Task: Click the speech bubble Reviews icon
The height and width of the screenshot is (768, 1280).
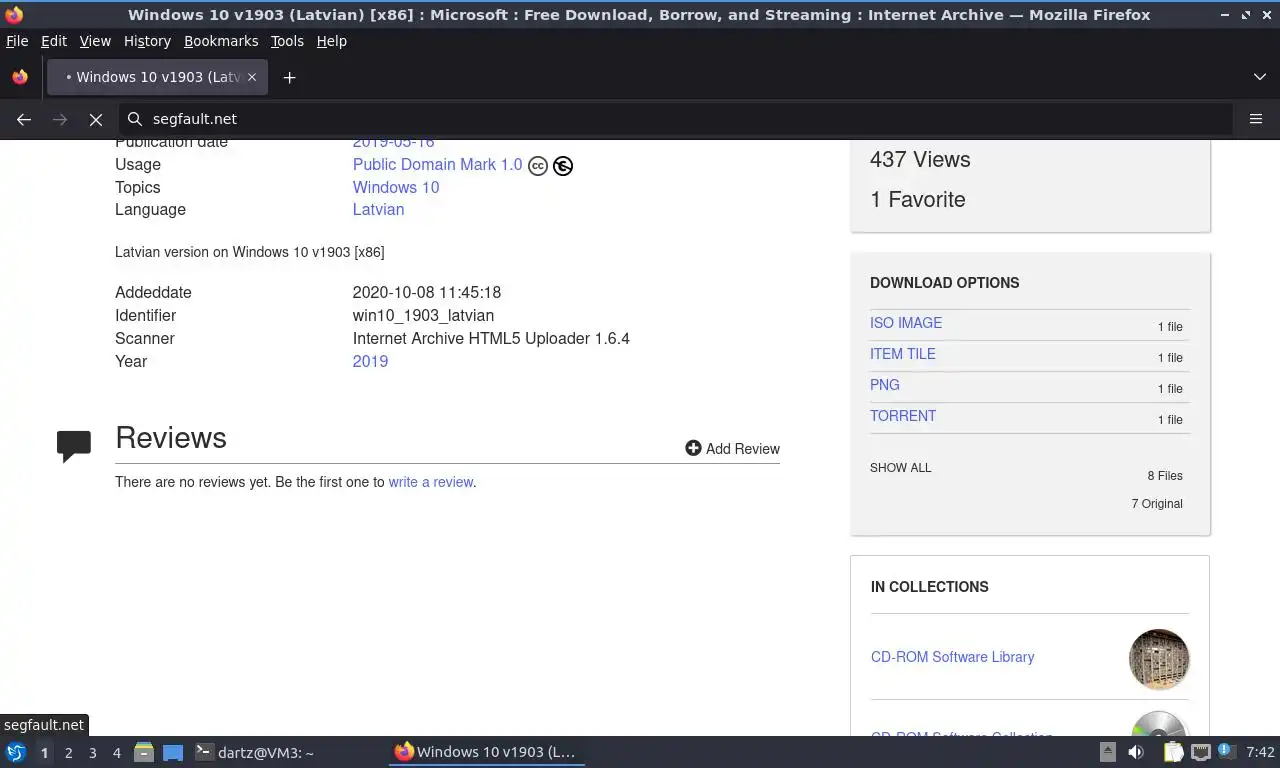Action: tap(74, 446)
